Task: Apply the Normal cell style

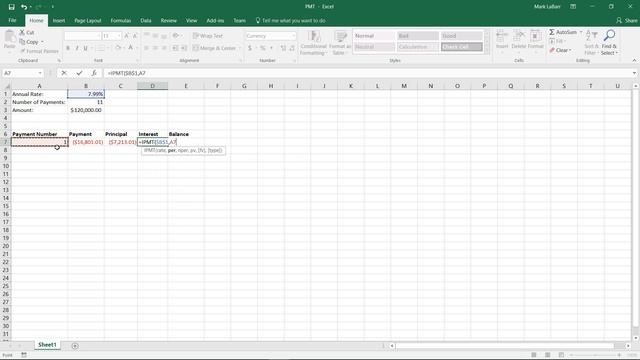Action: [x=373, y=36]
